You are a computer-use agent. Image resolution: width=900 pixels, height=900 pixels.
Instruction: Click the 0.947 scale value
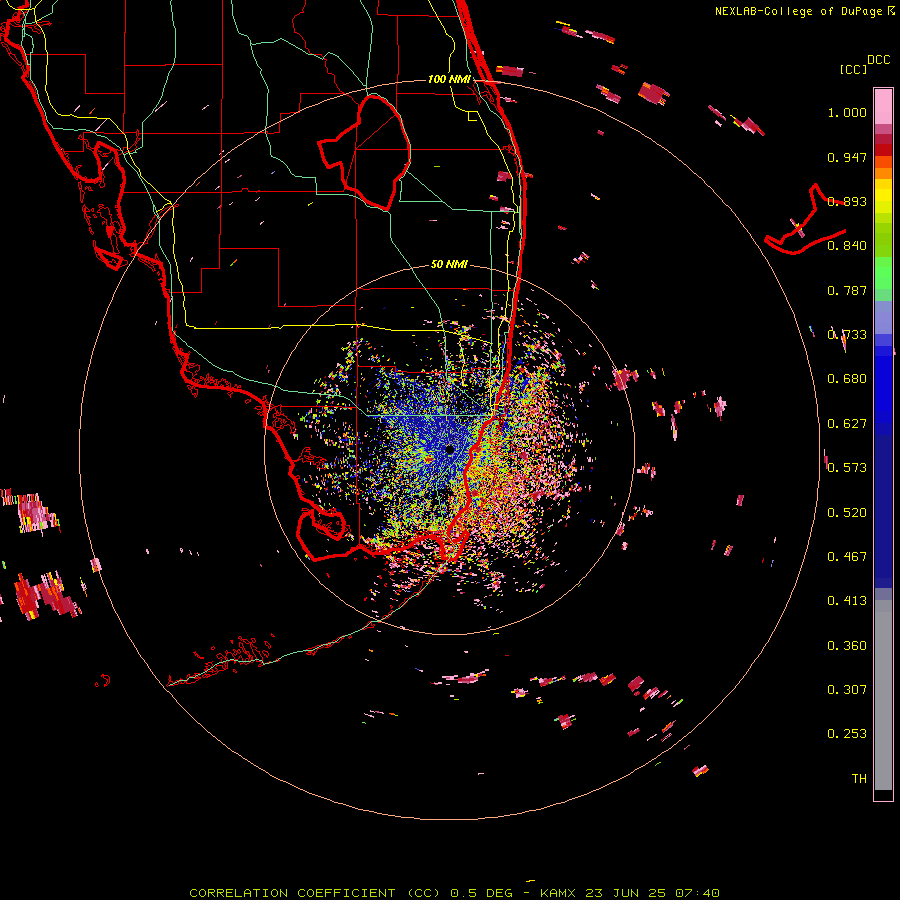(x=847, y=157)
